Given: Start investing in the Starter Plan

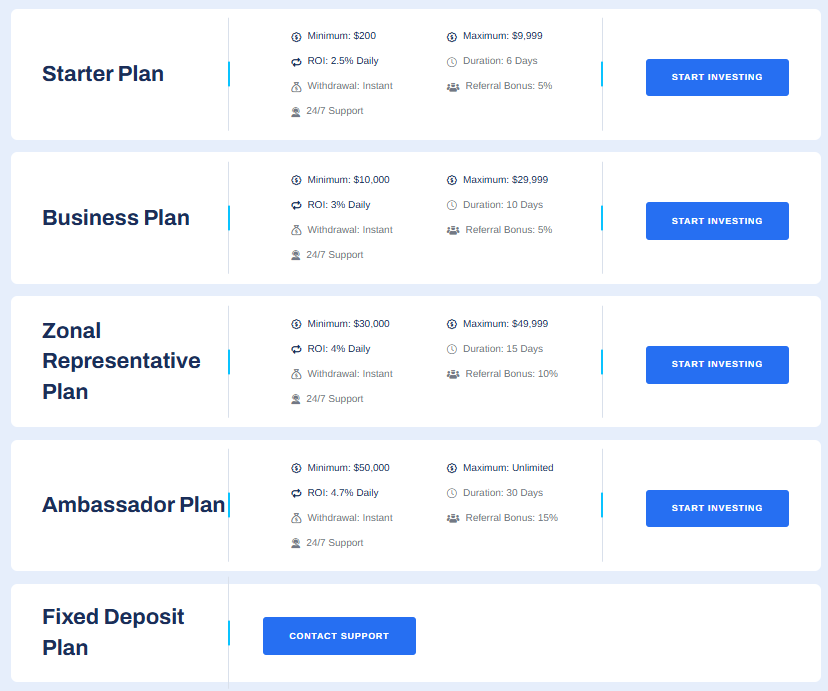Looking at the screenshot, I should pyautogui.click(x=717, y=77).
